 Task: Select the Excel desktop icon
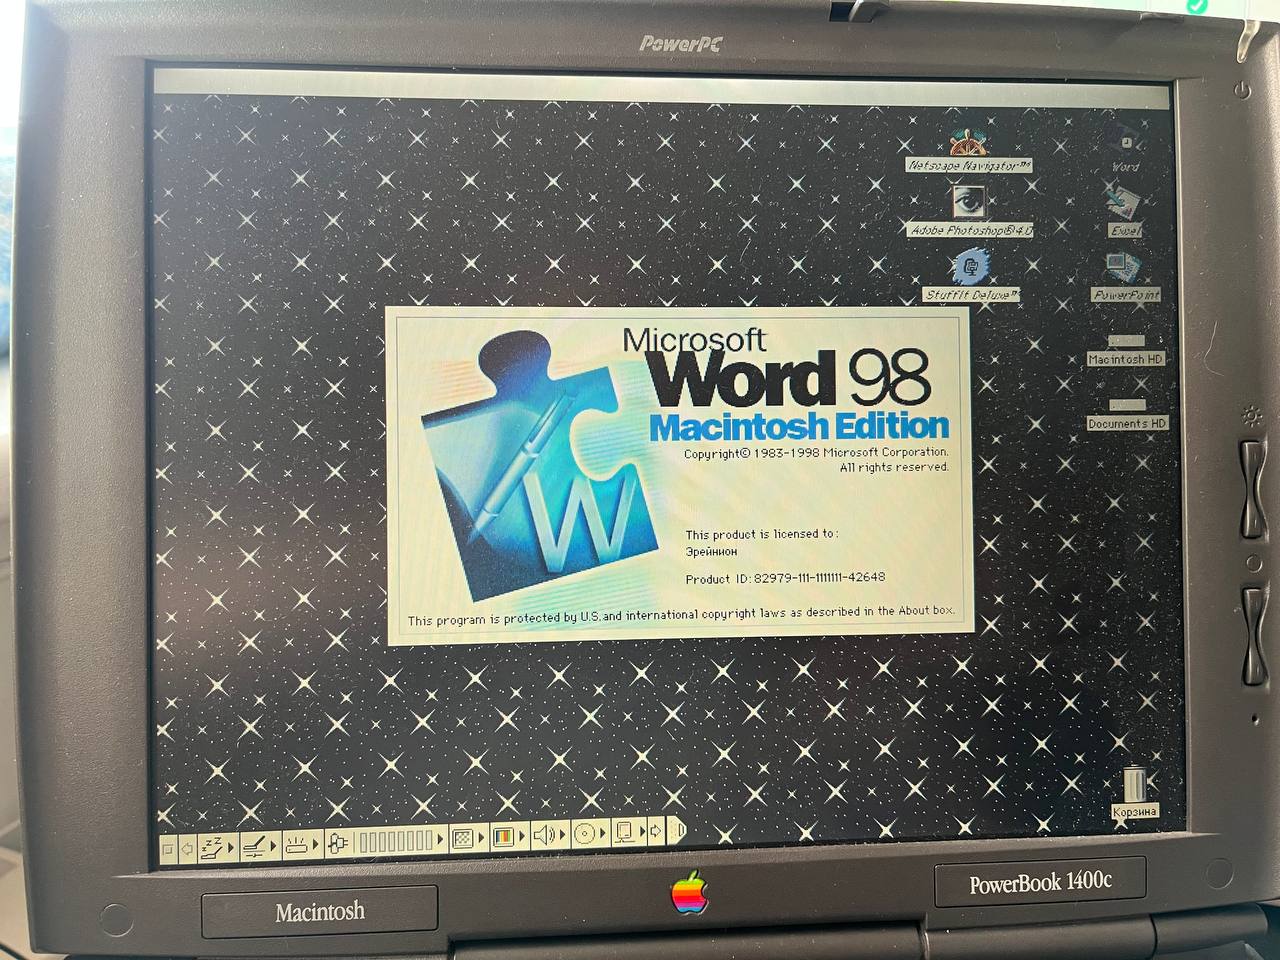1124,205
